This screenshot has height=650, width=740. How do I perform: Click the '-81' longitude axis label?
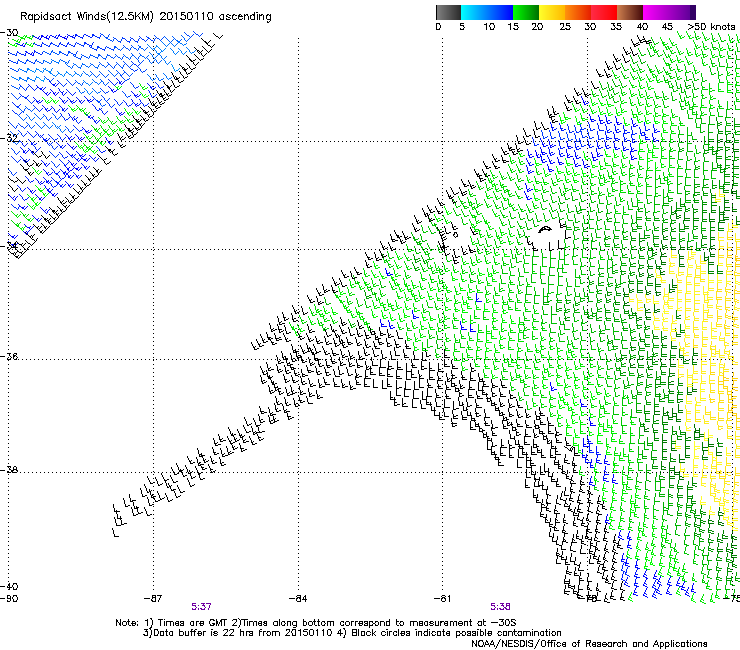coord(442,598)
